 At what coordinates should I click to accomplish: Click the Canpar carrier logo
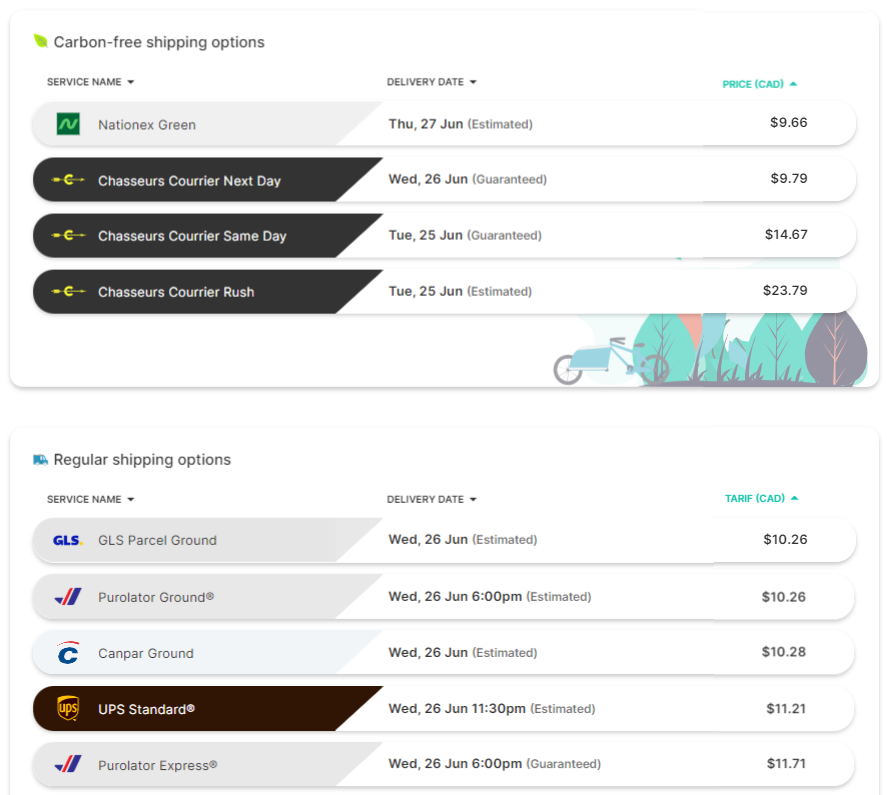68,652
